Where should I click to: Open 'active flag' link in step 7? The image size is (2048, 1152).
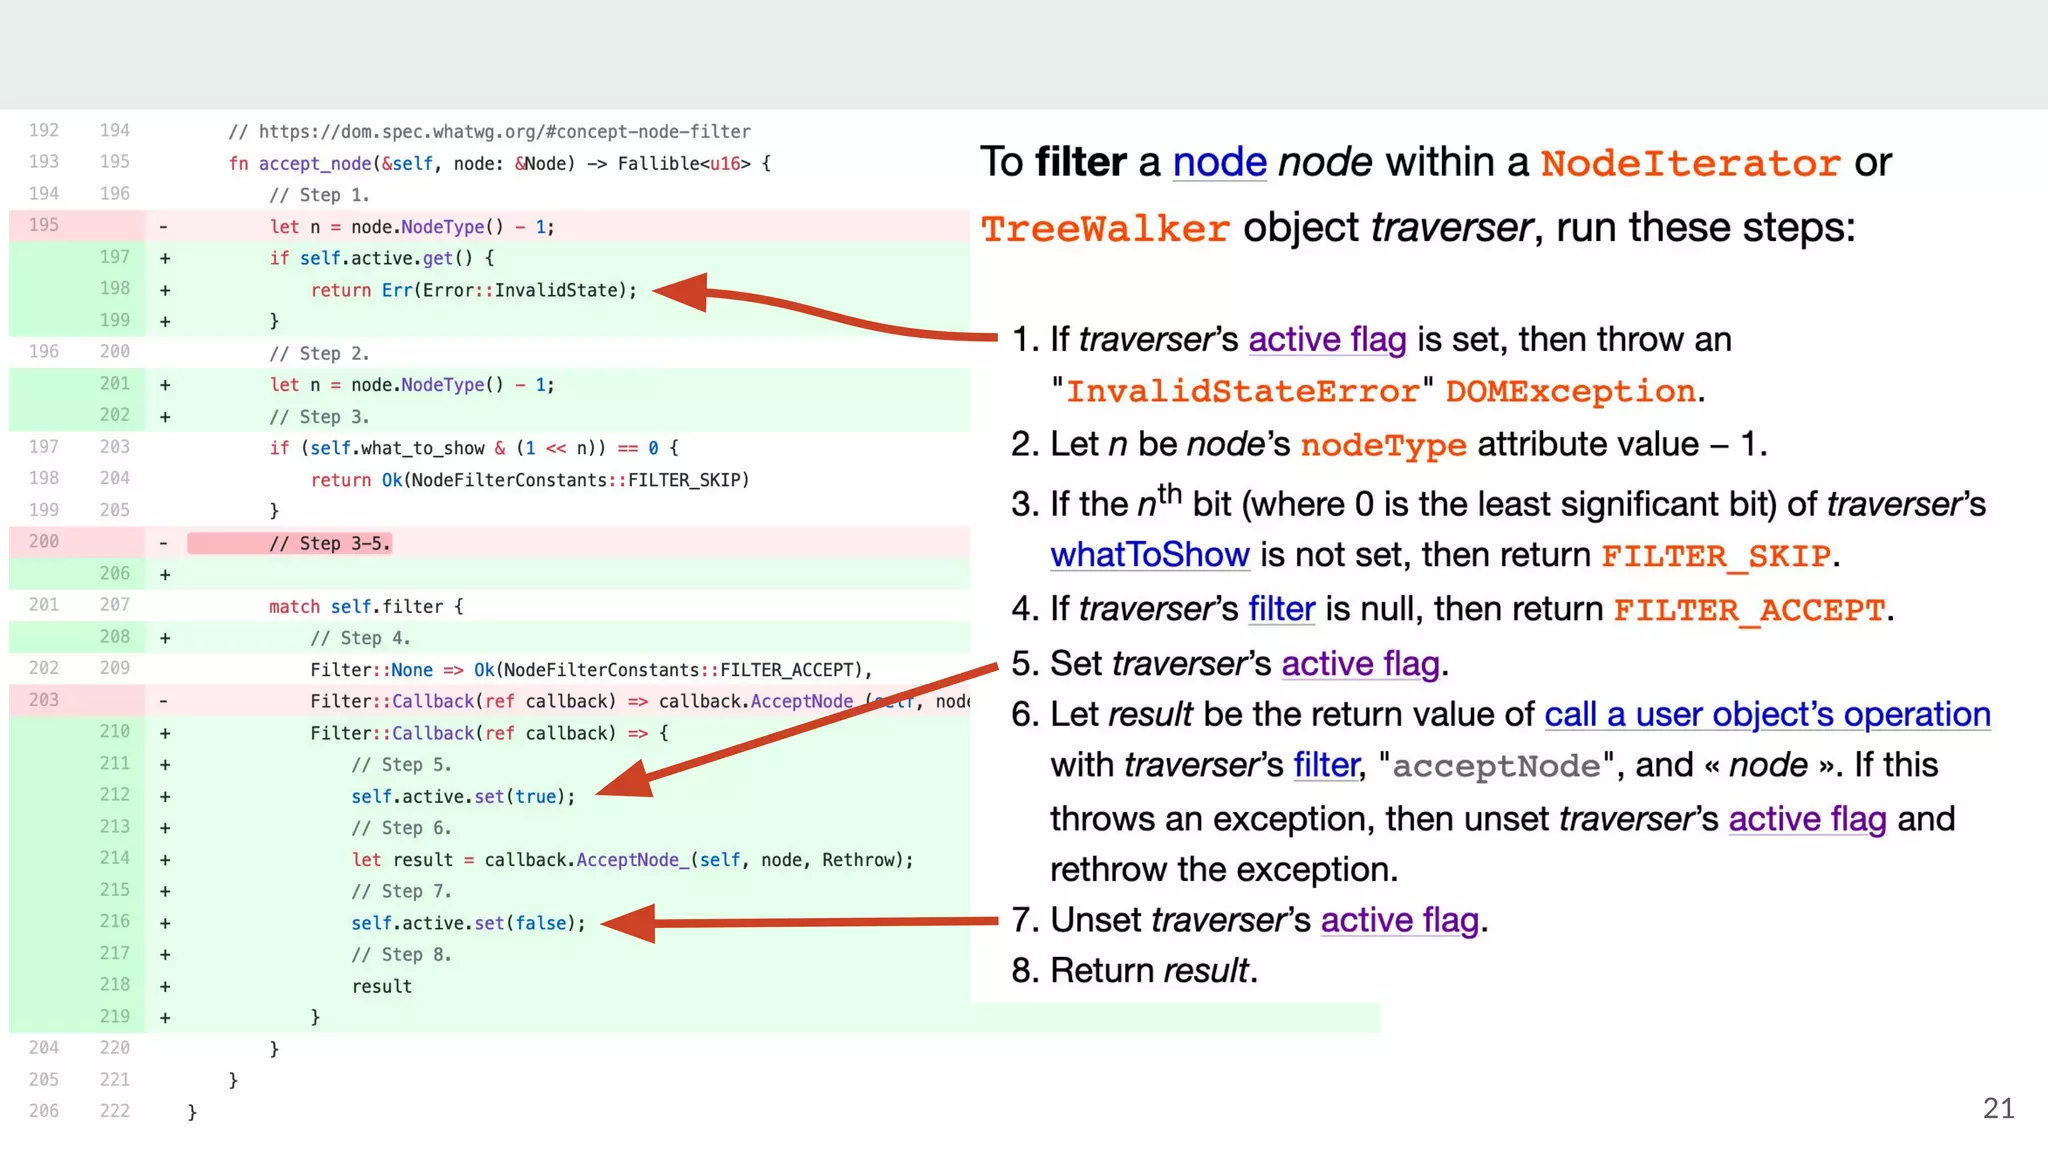click(1399, 920)
